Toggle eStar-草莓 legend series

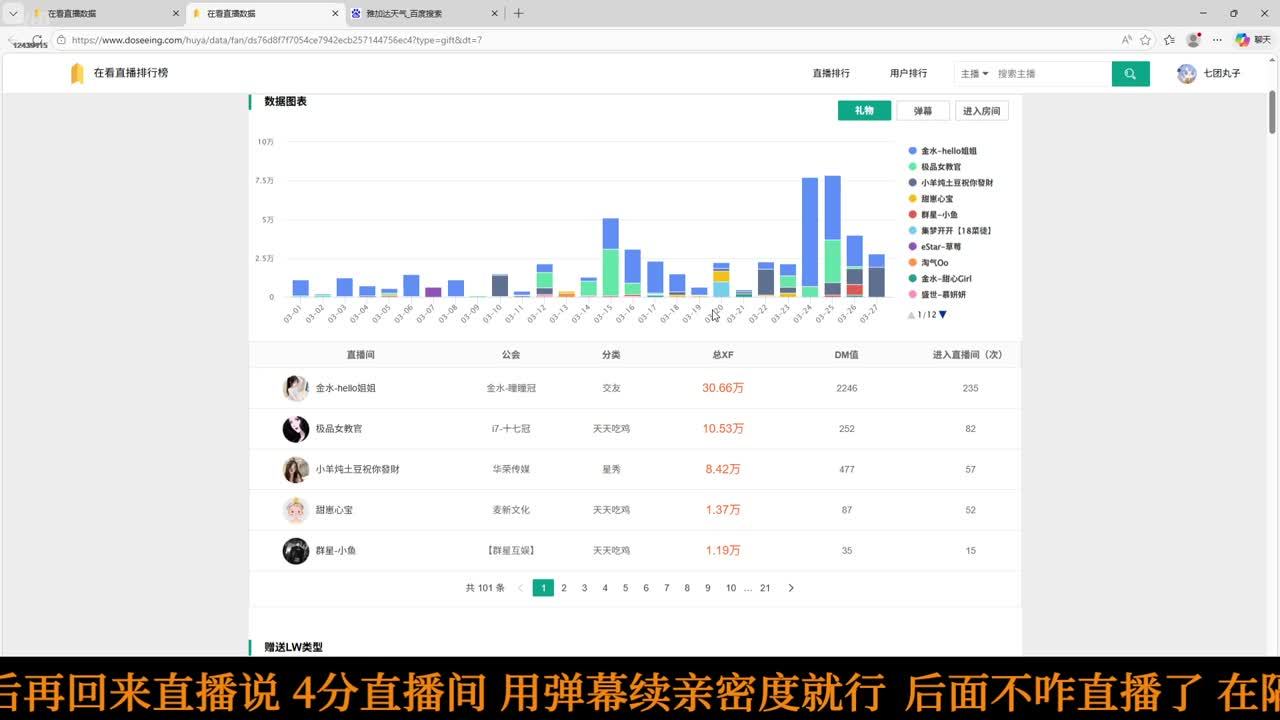coord(940,247)
